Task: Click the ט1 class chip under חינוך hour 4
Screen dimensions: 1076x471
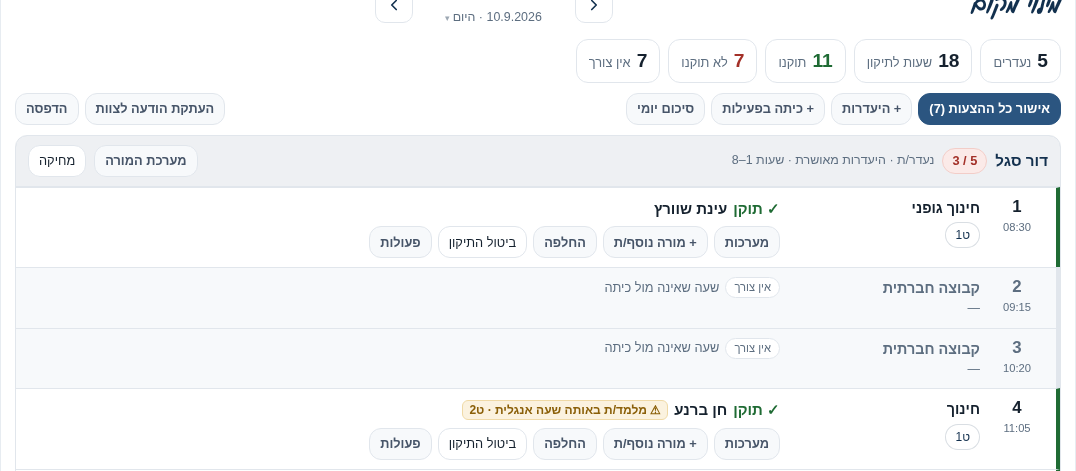Action: click(962, 437)
